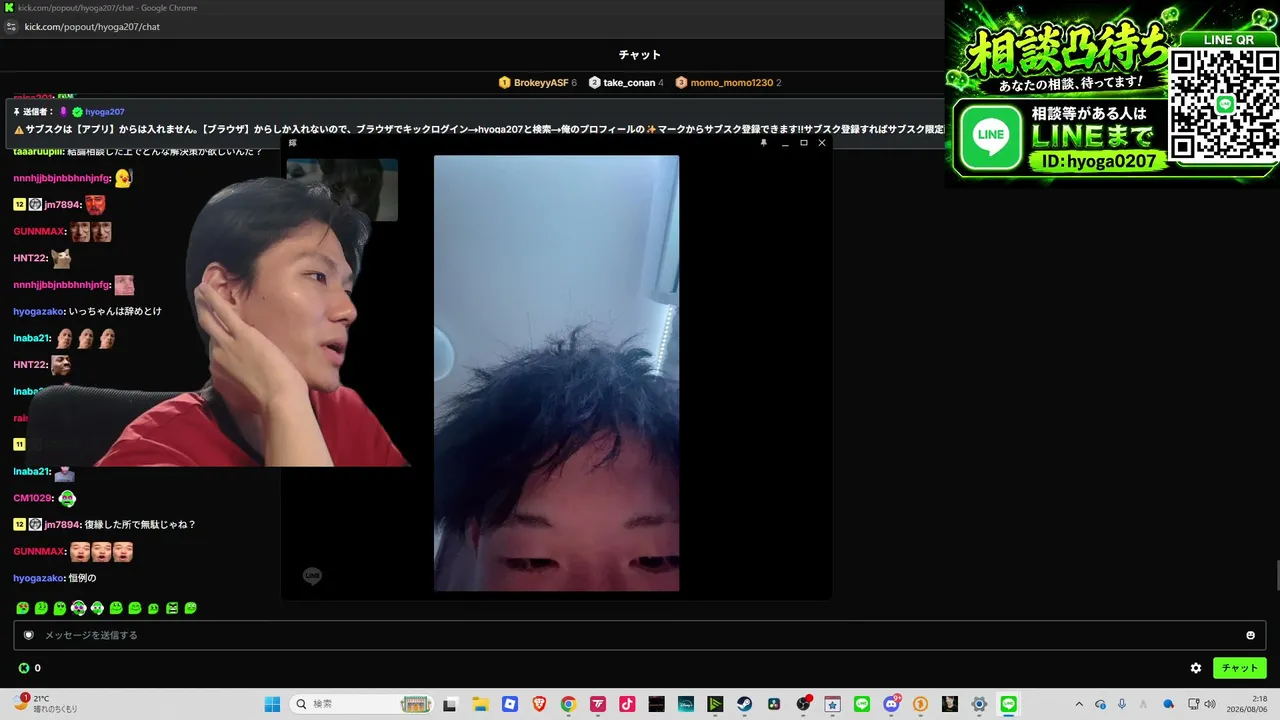This screenshot has width=1280, height=720.
Task: Select last emote in quick emote row
Action: pos(191,608)
